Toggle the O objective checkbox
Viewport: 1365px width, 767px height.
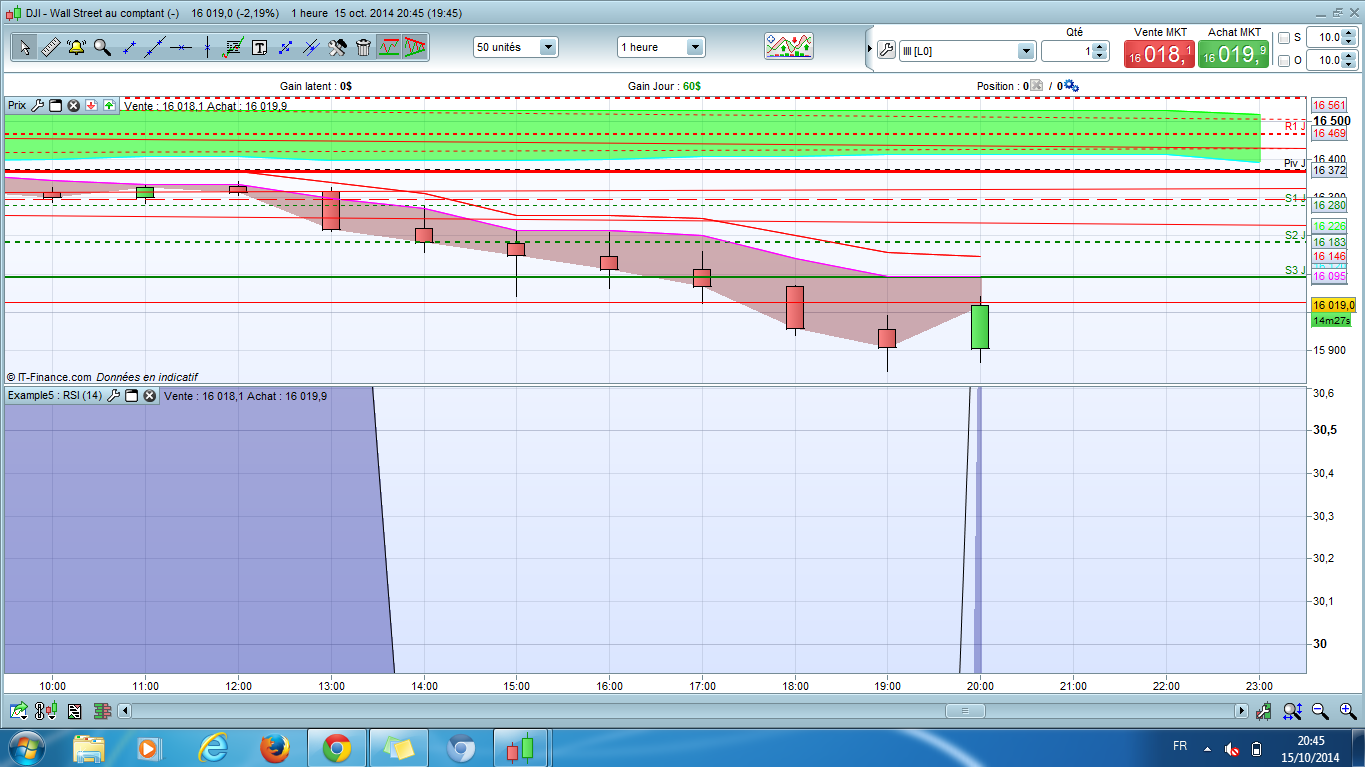(1284, 61)
